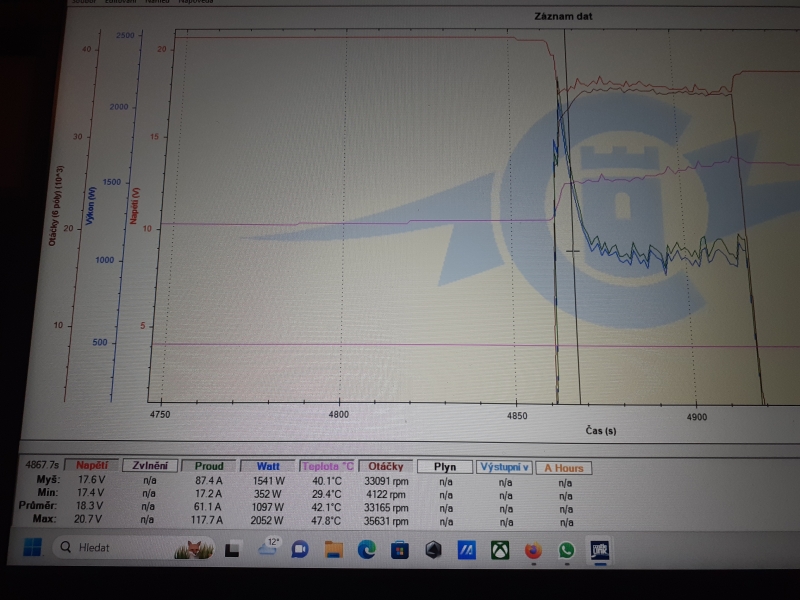Click the Myš current value 87.4 A
The height and width of the screenshot is (600, 800).
tap(209, 480)
